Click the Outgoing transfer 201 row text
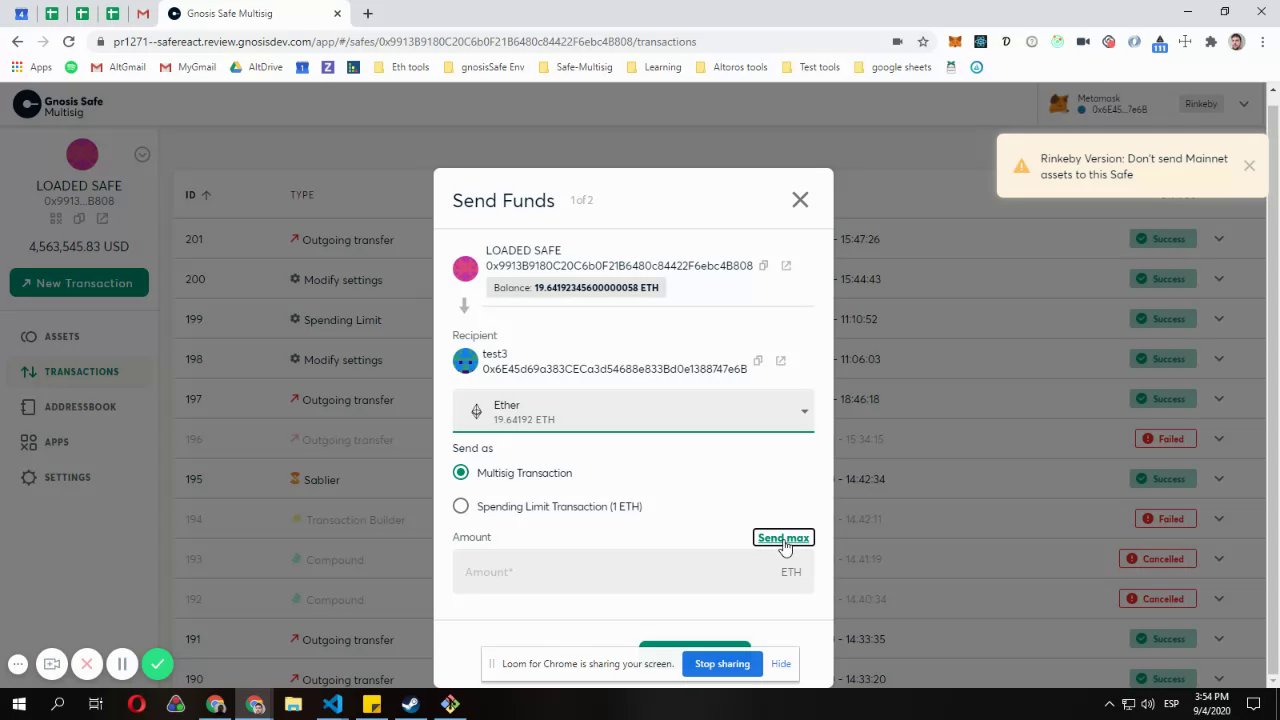The image size is (1280, 720). click(347, 240)
